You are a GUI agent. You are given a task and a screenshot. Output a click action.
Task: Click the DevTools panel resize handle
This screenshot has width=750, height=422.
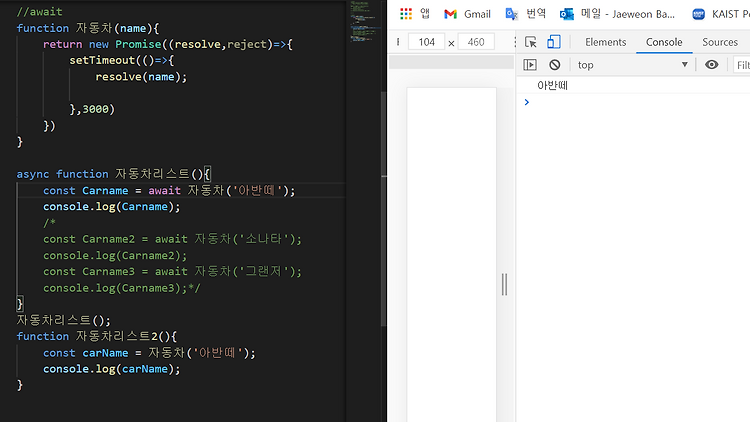(x=504, y=284)
